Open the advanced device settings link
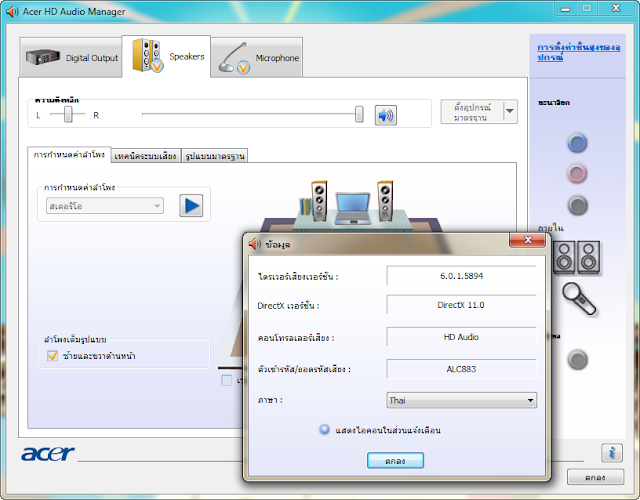The width and height of the screenshot is (640, 500). 578,52
